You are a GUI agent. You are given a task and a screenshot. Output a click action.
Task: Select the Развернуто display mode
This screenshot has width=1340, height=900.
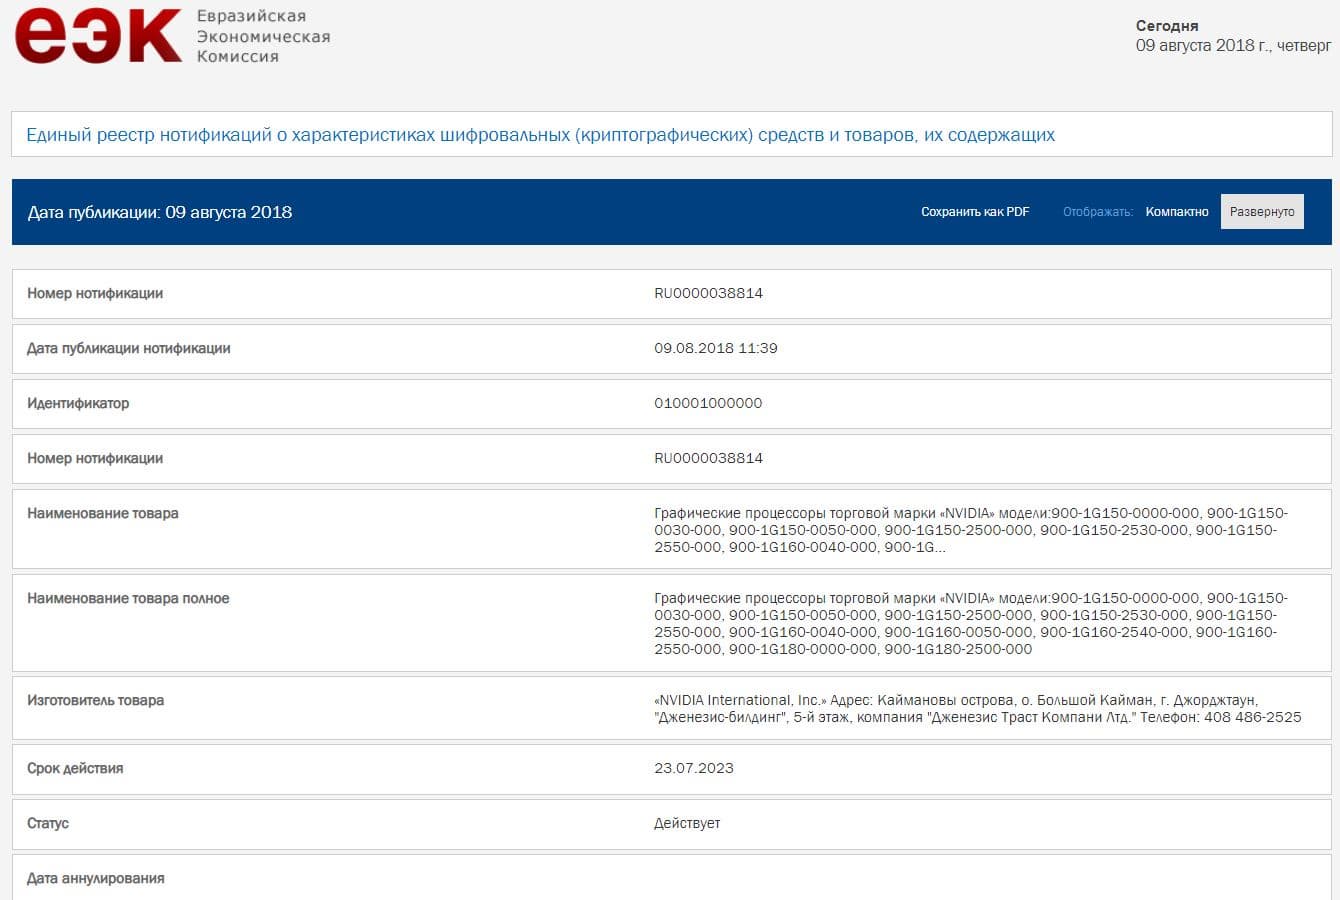tap(1262, 212)
